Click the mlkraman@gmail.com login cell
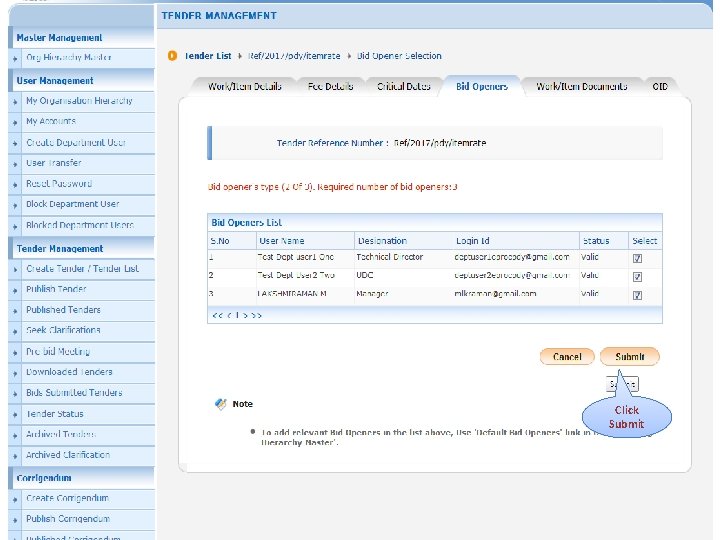 point(495,294)
